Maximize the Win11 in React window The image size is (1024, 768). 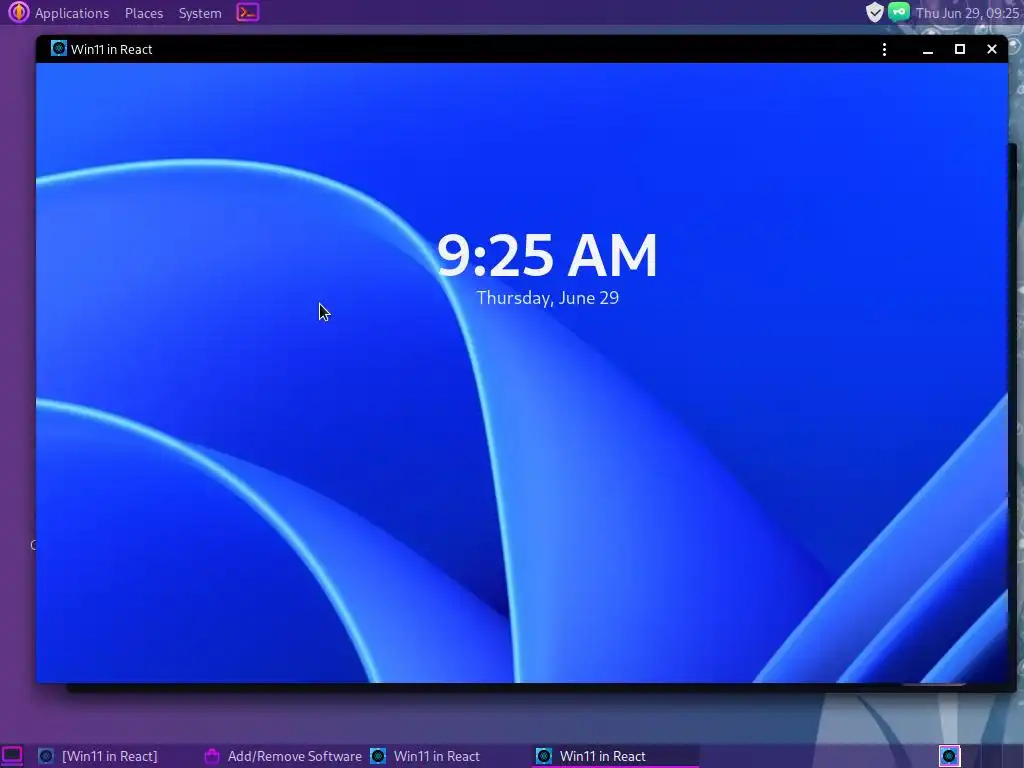pos(960,49)
